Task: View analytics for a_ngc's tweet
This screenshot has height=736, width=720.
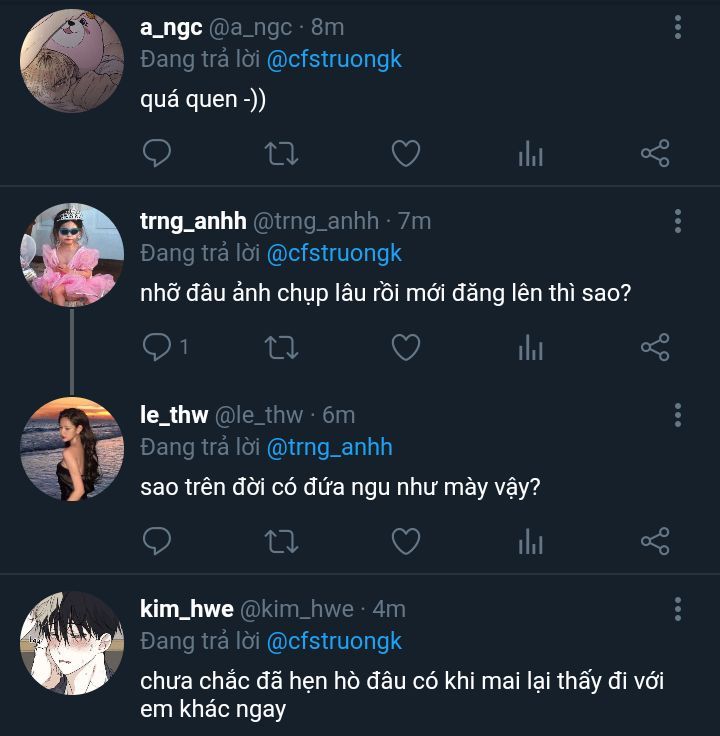Action: click(x=530, y=153)
